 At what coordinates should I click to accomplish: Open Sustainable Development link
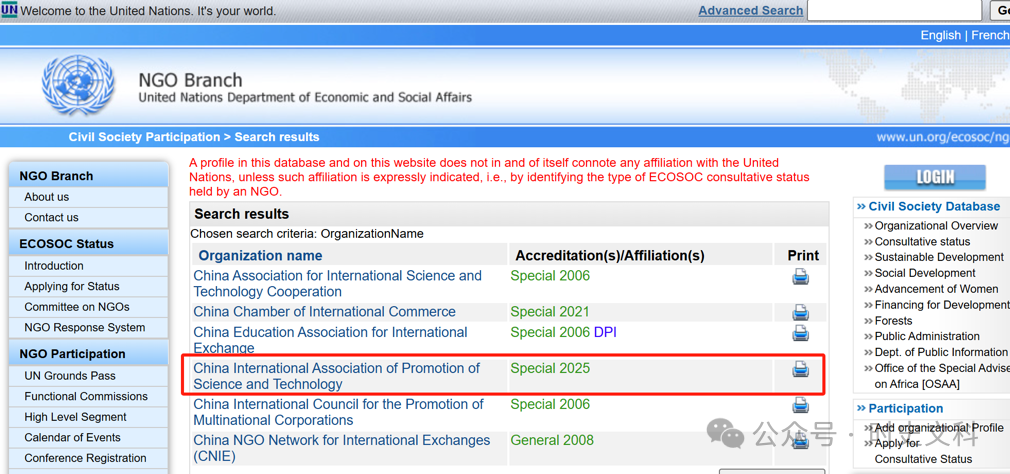pyautogui.click(x=939, y=258)
